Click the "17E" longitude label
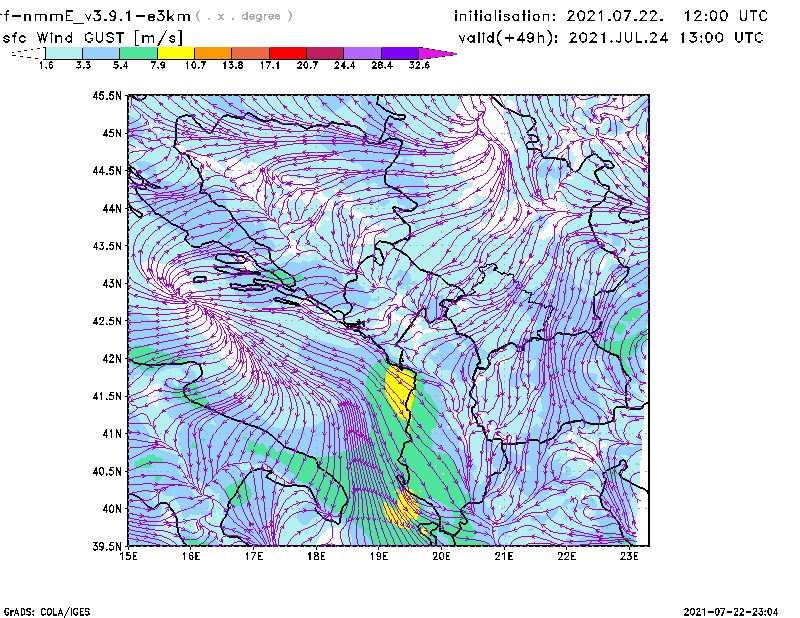This screenshot has height=618, width=800. pyautogui.click(x=254, y=556)
